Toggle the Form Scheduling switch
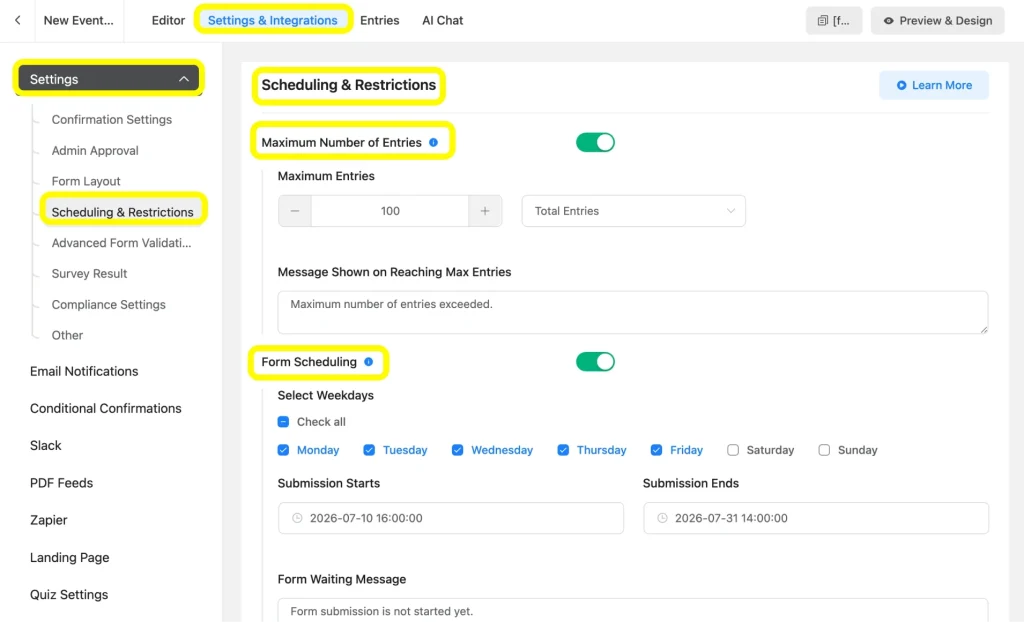 (x=595, y=362)
